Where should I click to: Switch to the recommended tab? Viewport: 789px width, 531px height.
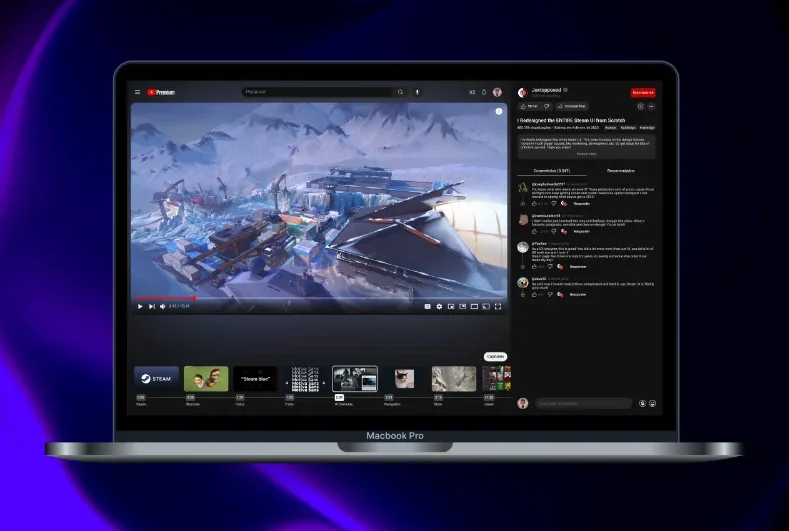pyautogui.click(x=620, y=171)
